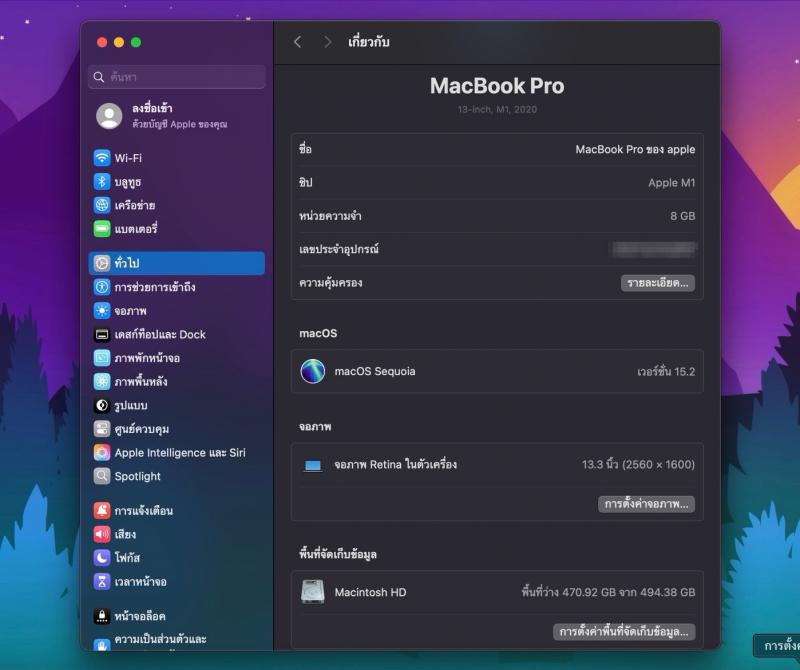This screenshot has width=800, height=670.
Task: Open display settings (การตั้งค่าจอภาพ...) button
Action: [x=646, y=504]
